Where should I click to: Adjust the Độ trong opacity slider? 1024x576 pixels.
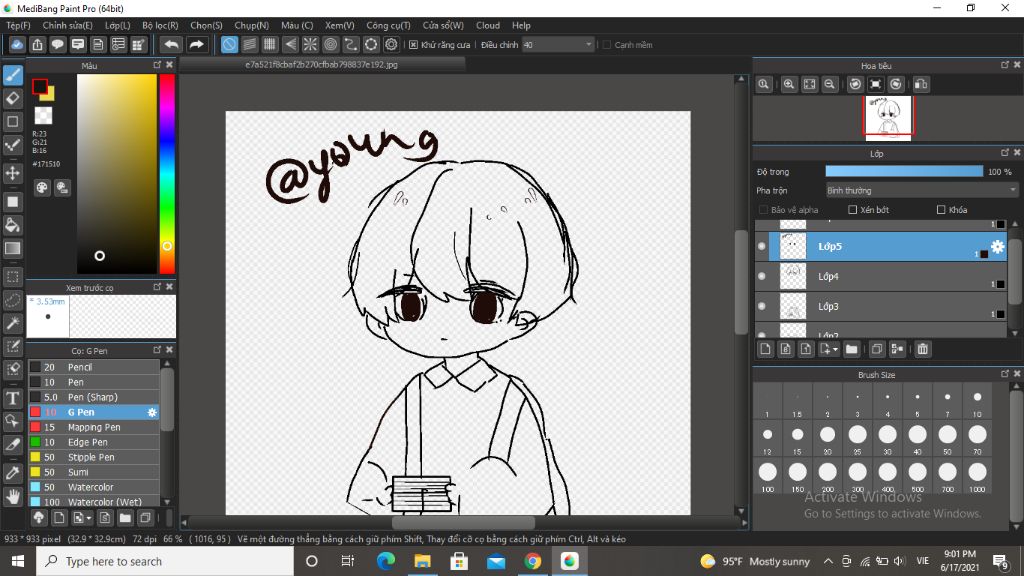904,171
